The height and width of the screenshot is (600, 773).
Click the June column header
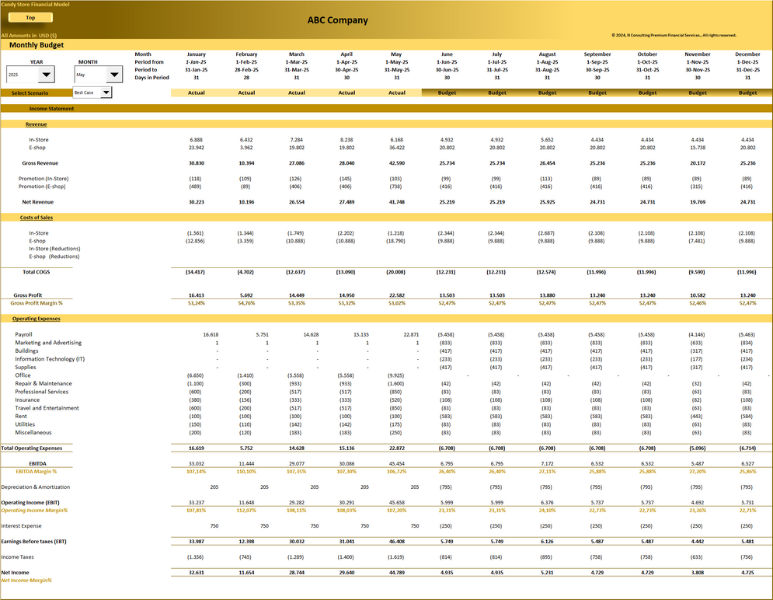pos(447,54)
